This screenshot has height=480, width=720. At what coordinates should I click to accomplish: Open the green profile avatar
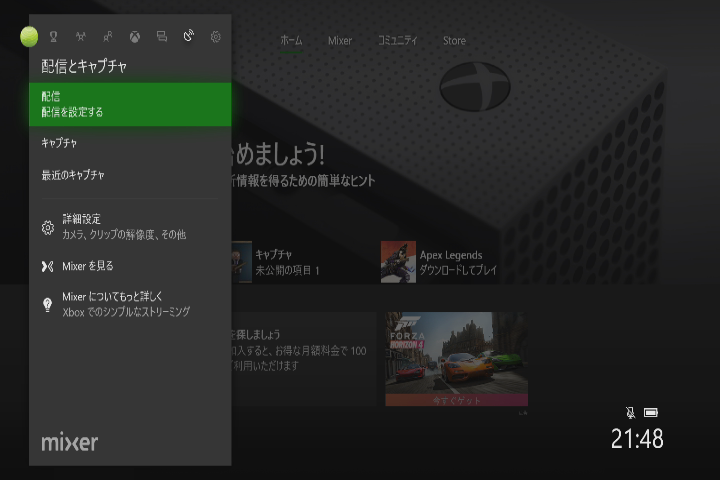coord(29,36)
